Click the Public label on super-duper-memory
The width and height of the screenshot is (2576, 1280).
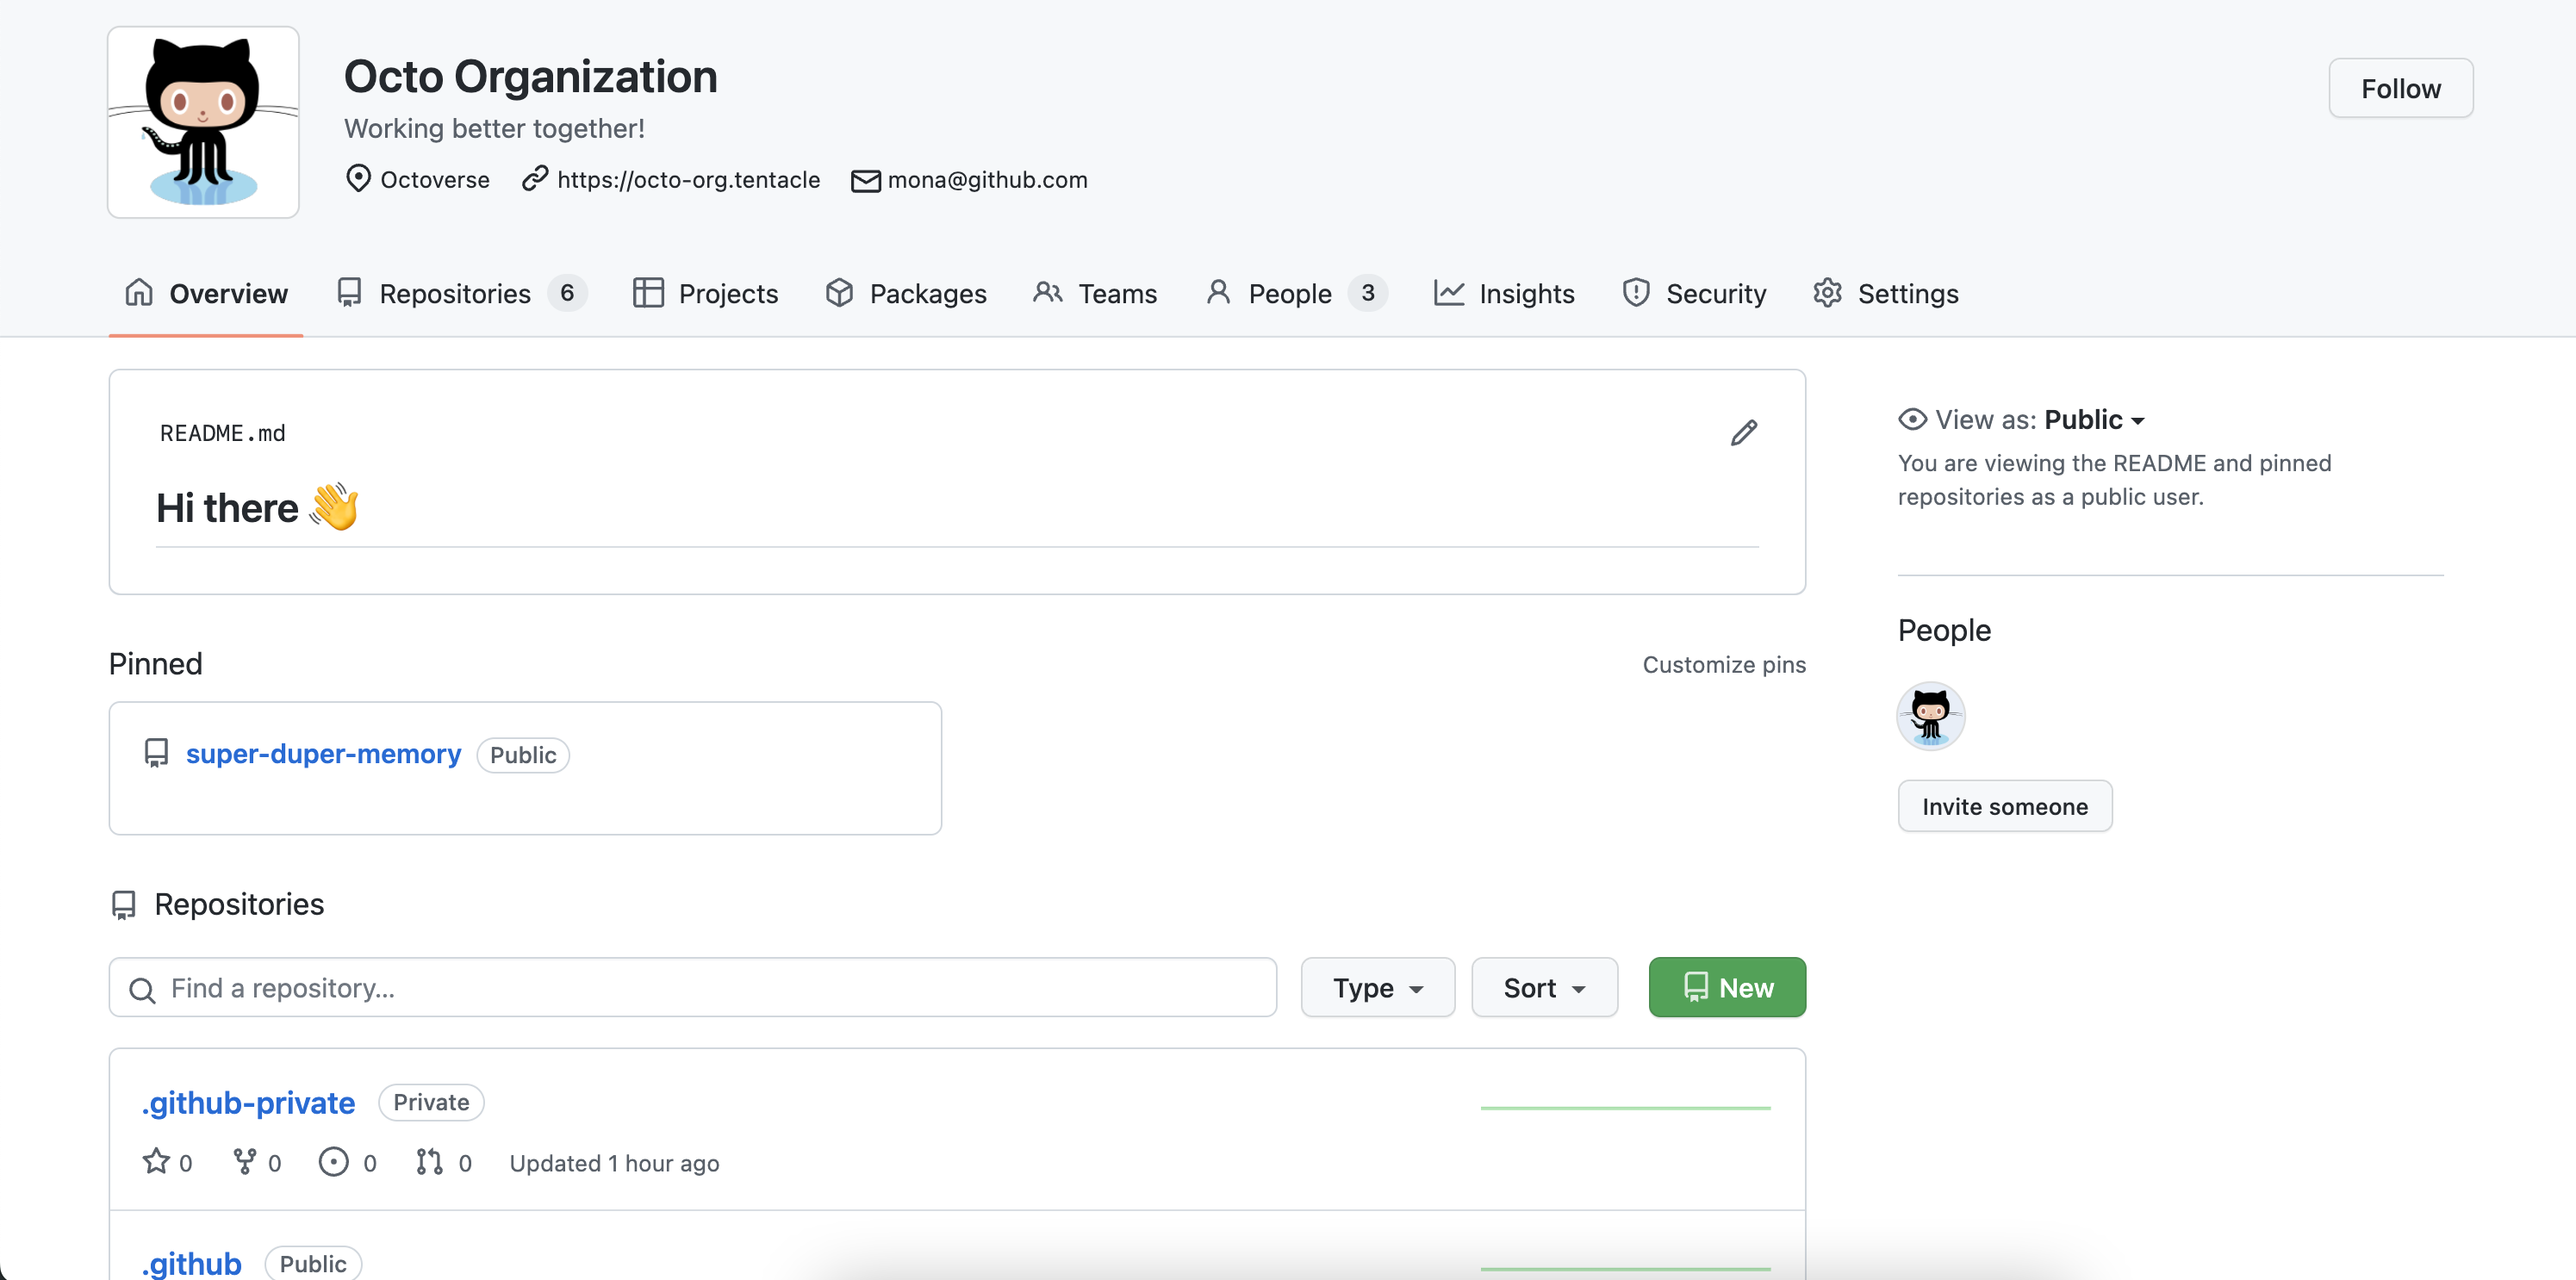pos(523,755)
